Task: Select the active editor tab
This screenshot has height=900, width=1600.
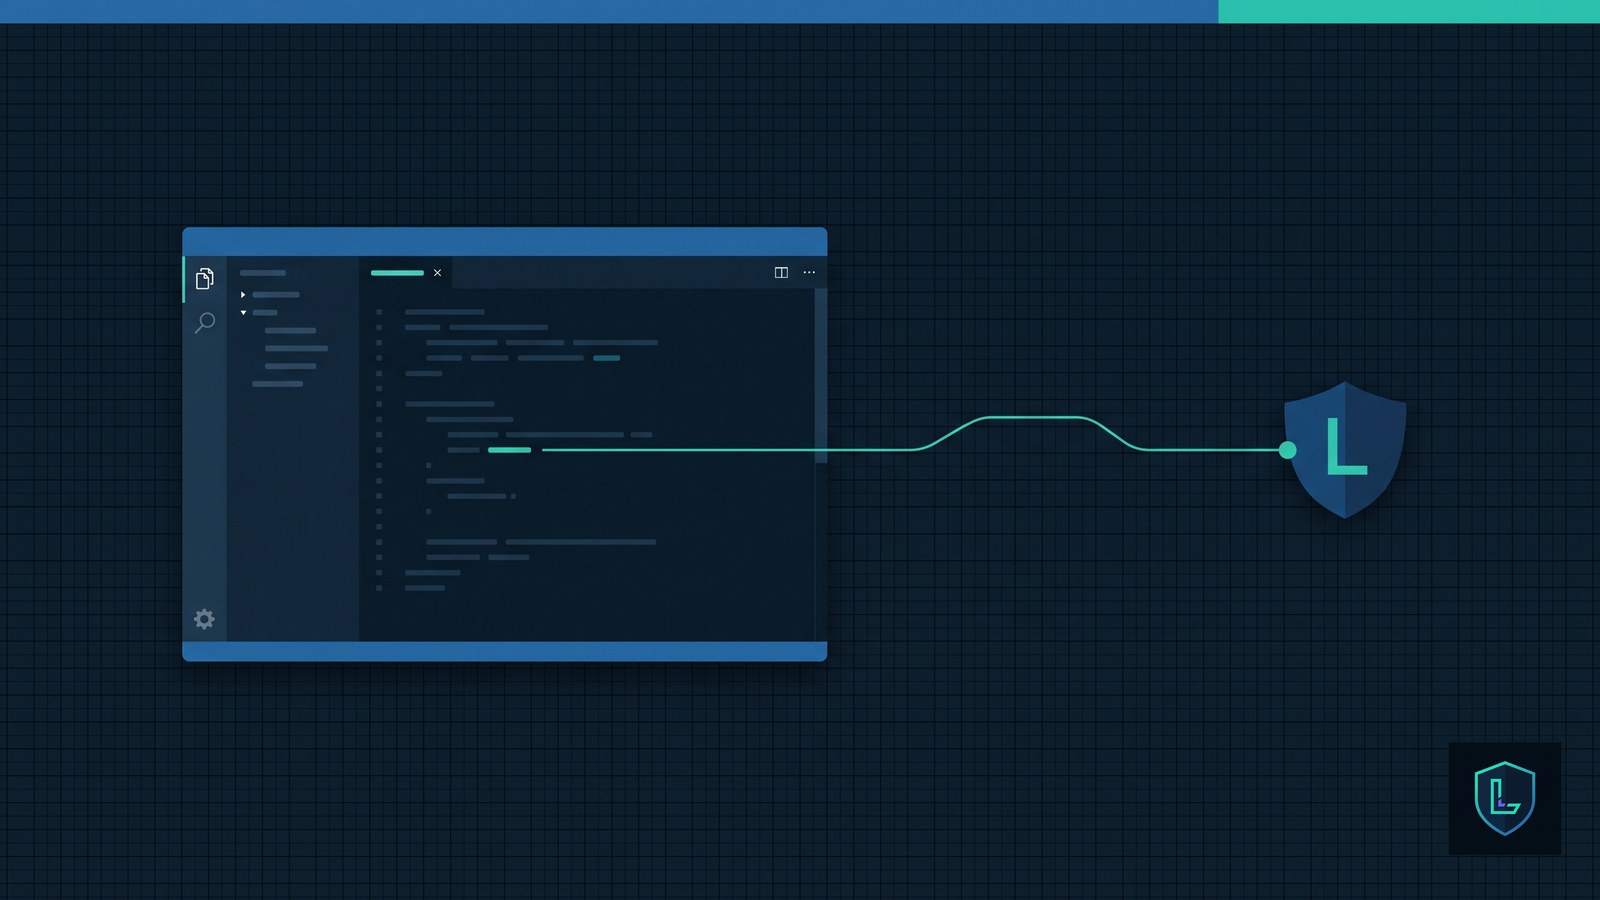Action: click(x=406, y=272)
